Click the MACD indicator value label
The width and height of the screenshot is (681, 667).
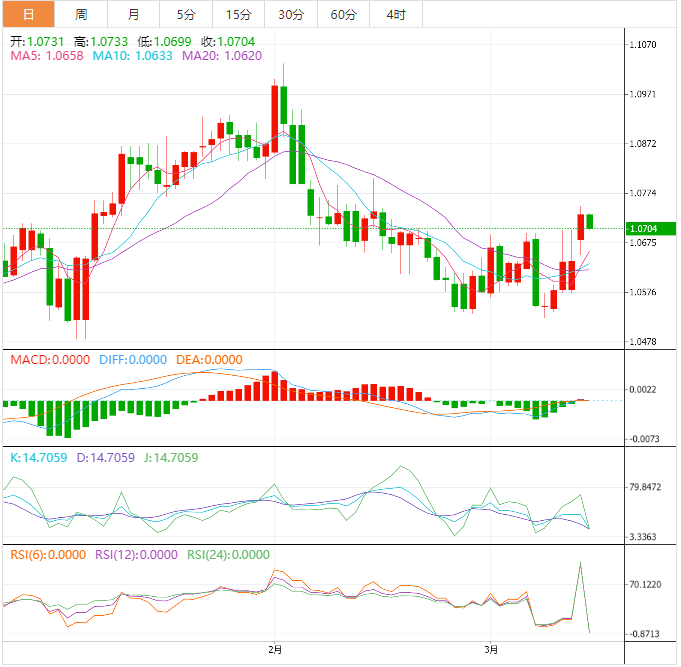pos(49,360)
